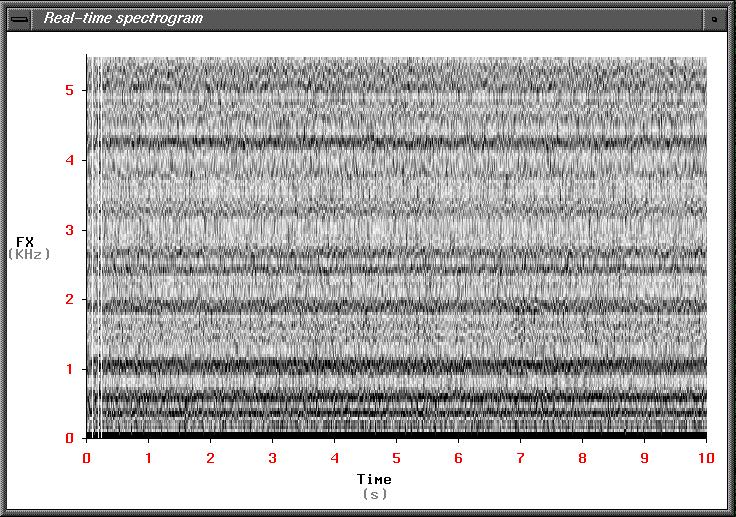This screenshot has height=517, width=736.
Task: Click the 2 second mark on time axis
Action: (210, 458)
